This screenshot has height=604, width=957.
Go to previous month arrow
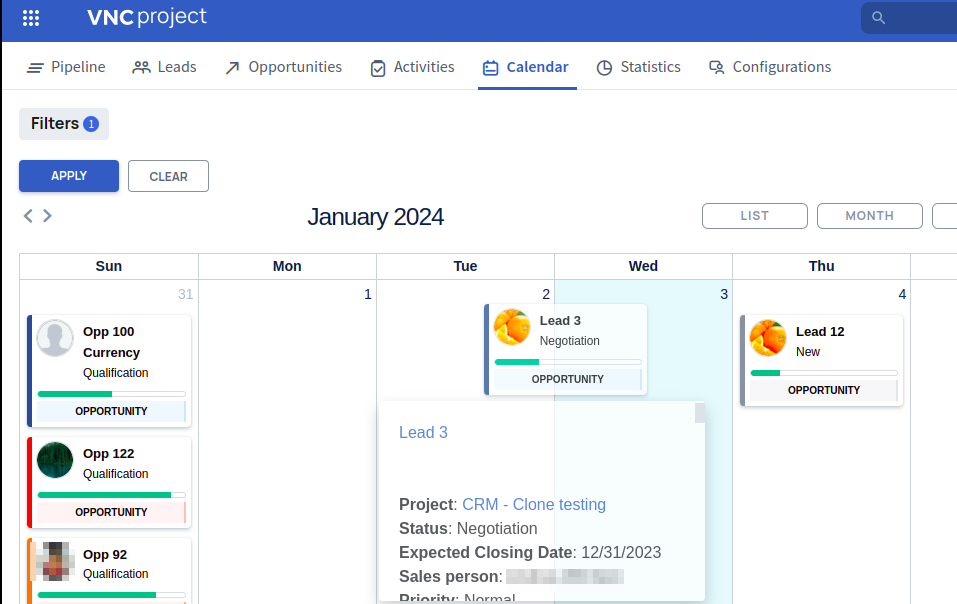tap(28, 215)
